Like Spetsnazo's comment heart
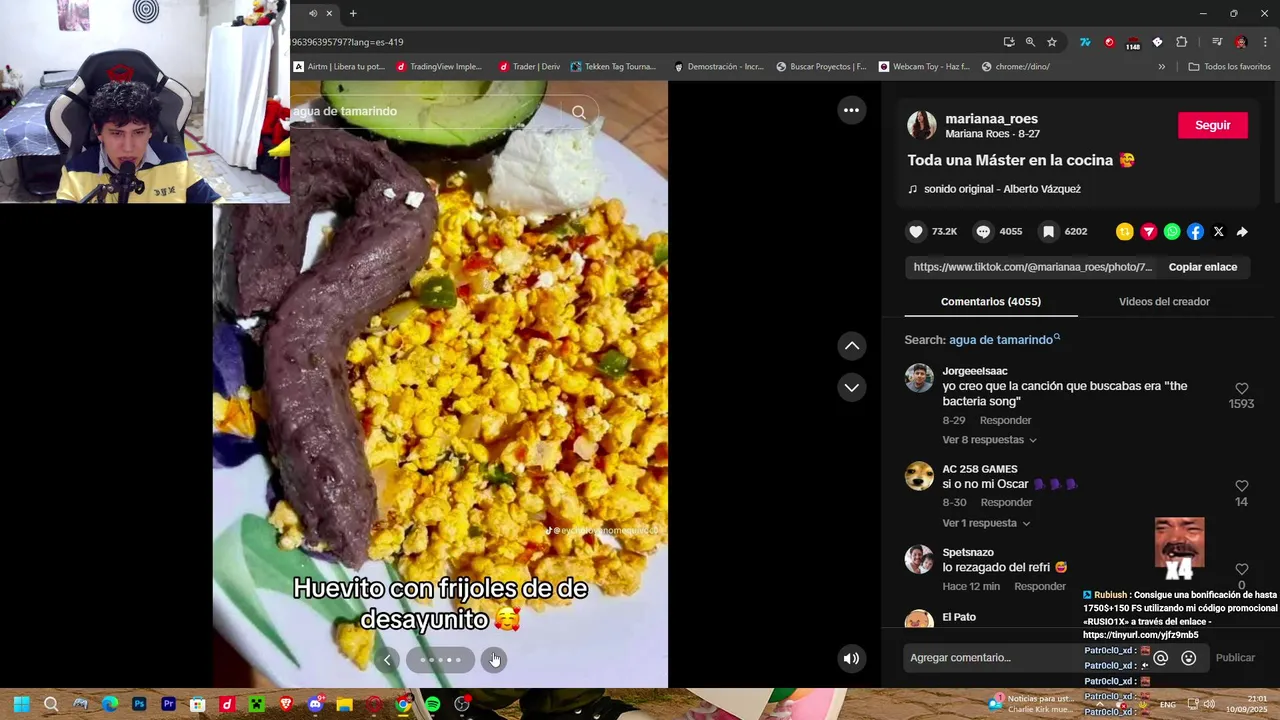This screenshot has height=720, width=1280. (x=1241, y=569)
